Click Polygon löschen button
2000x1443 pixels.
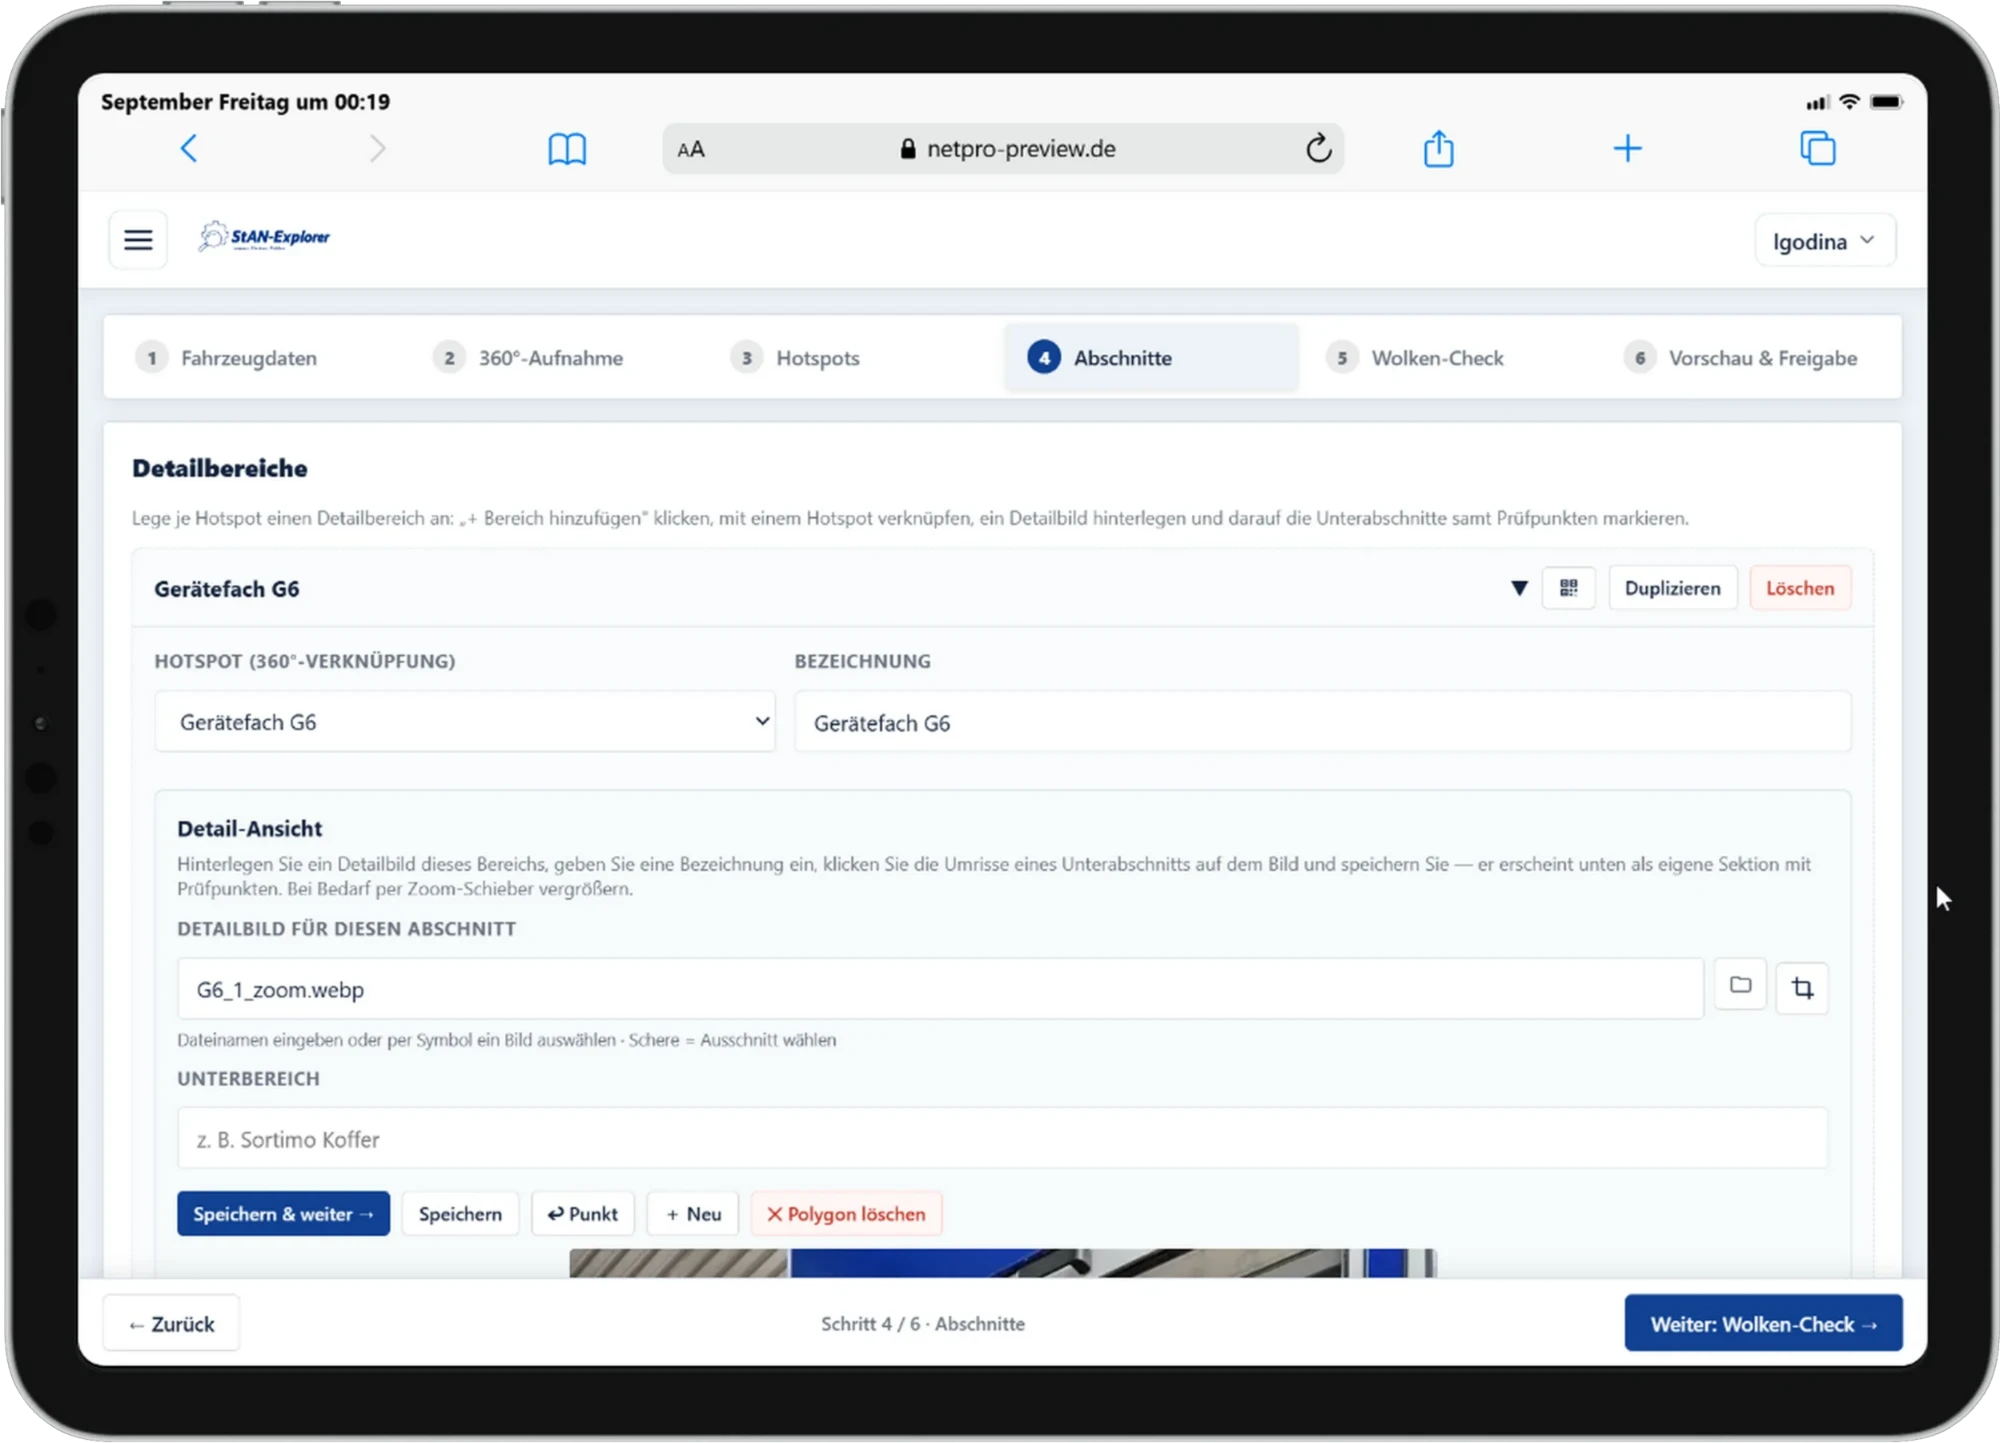coord(846,1214)
